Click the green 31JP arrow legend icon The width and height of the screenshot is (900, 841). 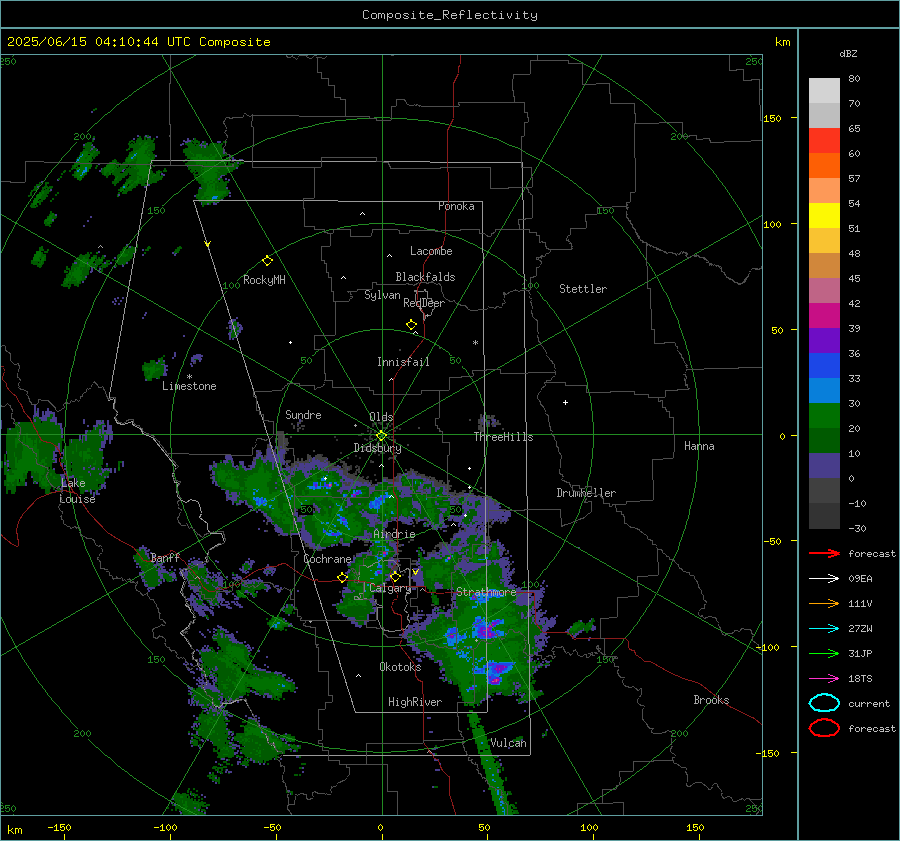click(824, 653)
